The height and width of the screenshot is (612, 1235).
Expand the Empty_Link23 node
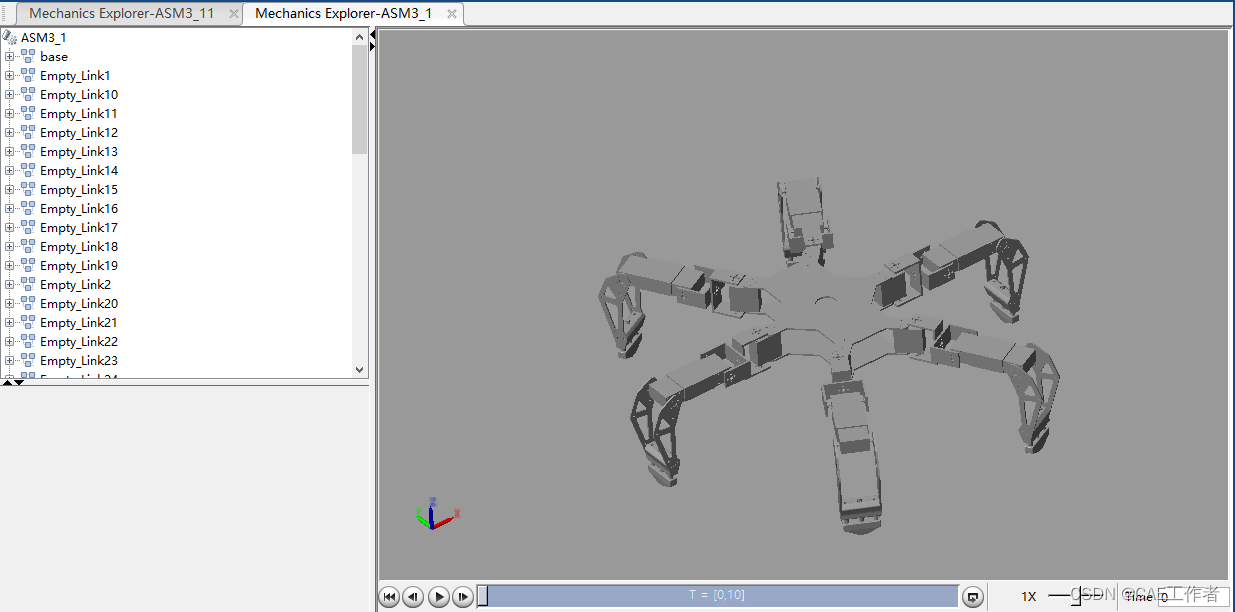(9, 361)
